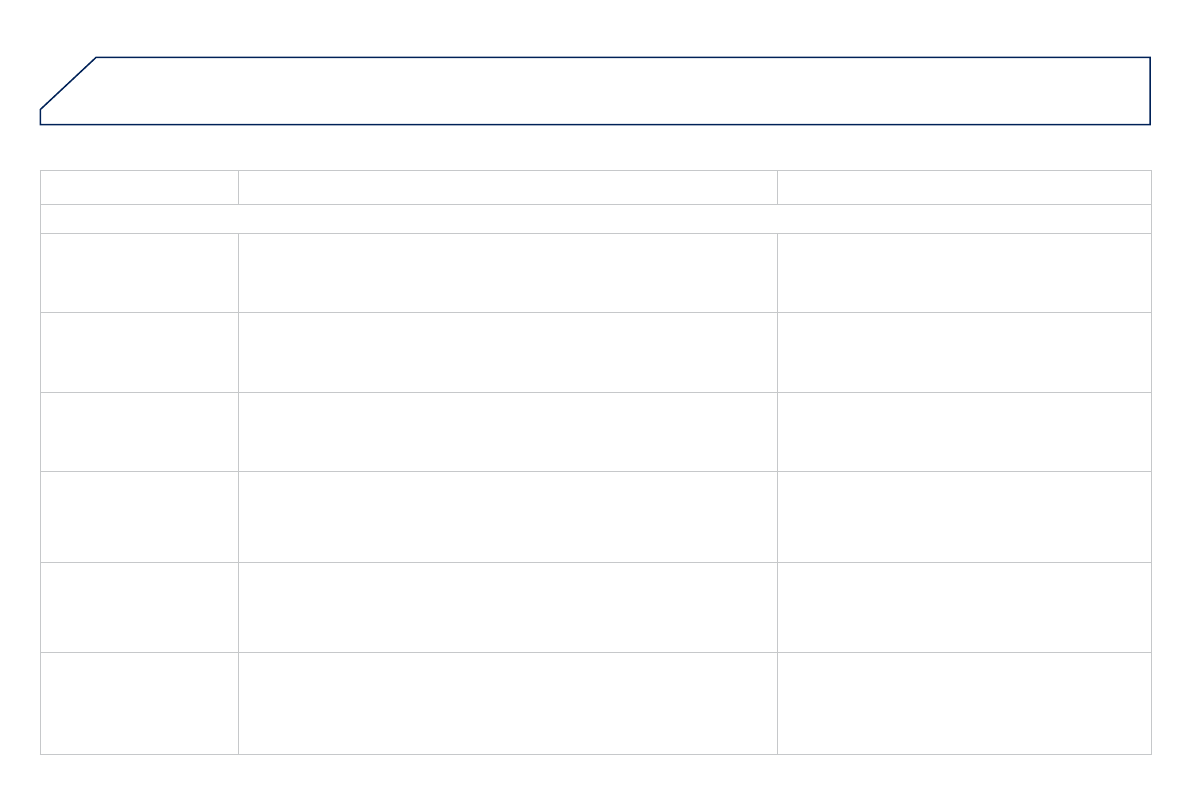Select second body row's right column cell
The height and width of the screenshot is (794, 1191).
(963, 352)
